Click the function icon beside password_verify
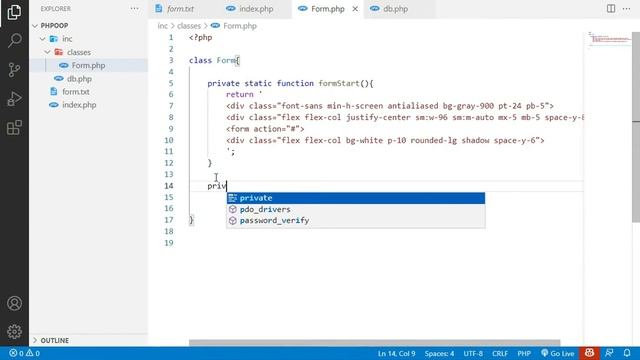 pos(233,220)
